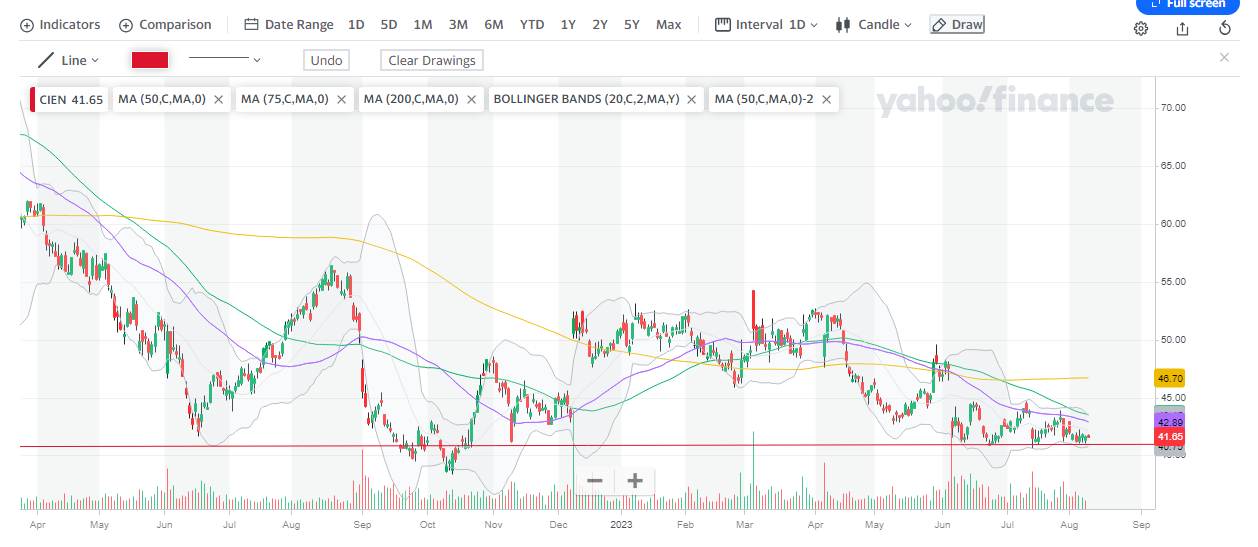This screenshot has width=1258, height=547.
Task: Open chart settings gear icon
Action: click(x=1141, y=28)
